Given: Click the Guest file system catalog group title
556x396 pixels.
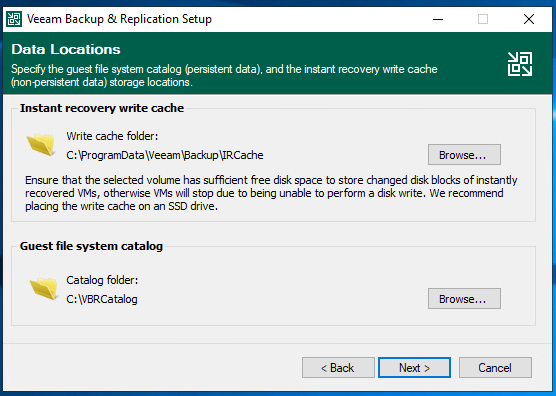Looking at the screenshot, I should [91, 246].
